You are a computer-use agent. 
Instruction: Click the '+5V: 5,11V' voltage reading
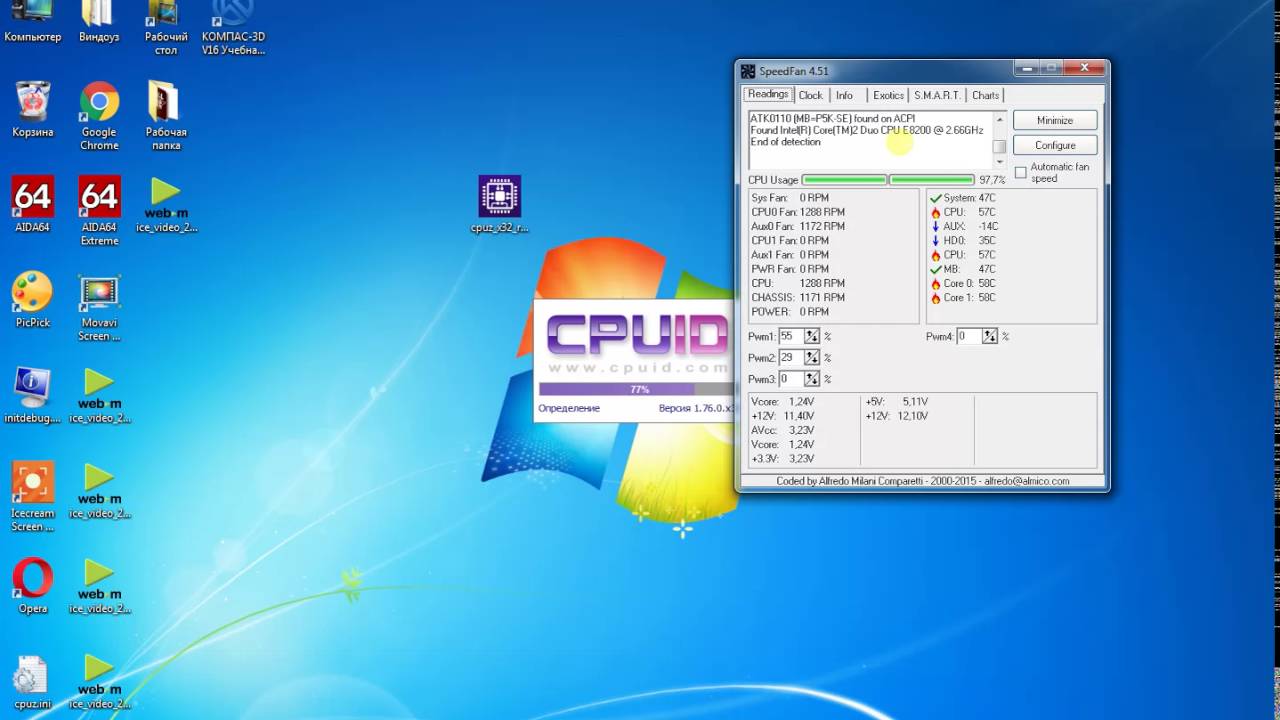[897, 402]
